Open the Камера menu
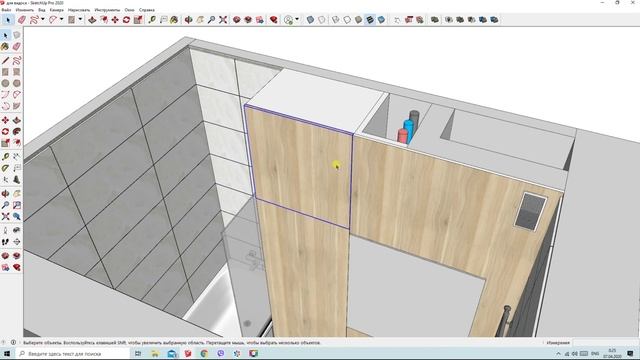Image resolution: width=640 pixels, height=360 pixels. pos(56,10)
